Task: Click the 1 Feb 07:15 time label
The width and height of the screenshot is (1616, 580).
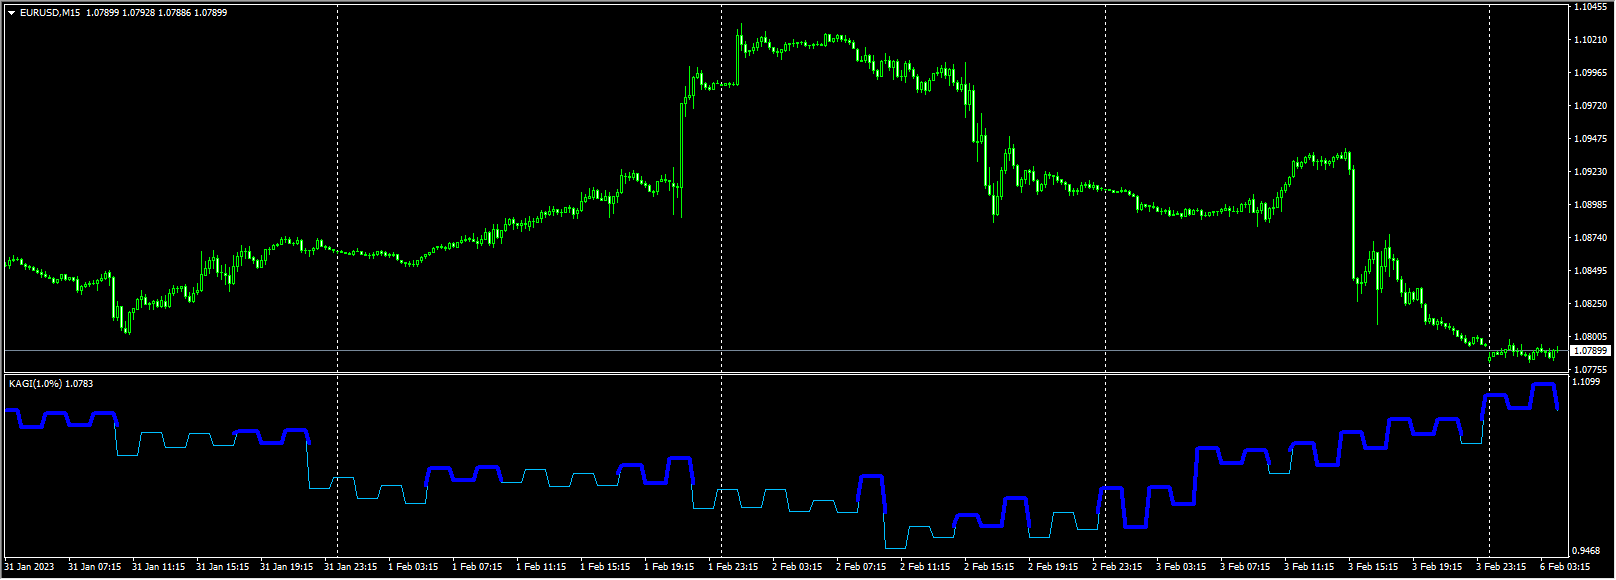Action: pyautogui.click(x=477, y=567)
